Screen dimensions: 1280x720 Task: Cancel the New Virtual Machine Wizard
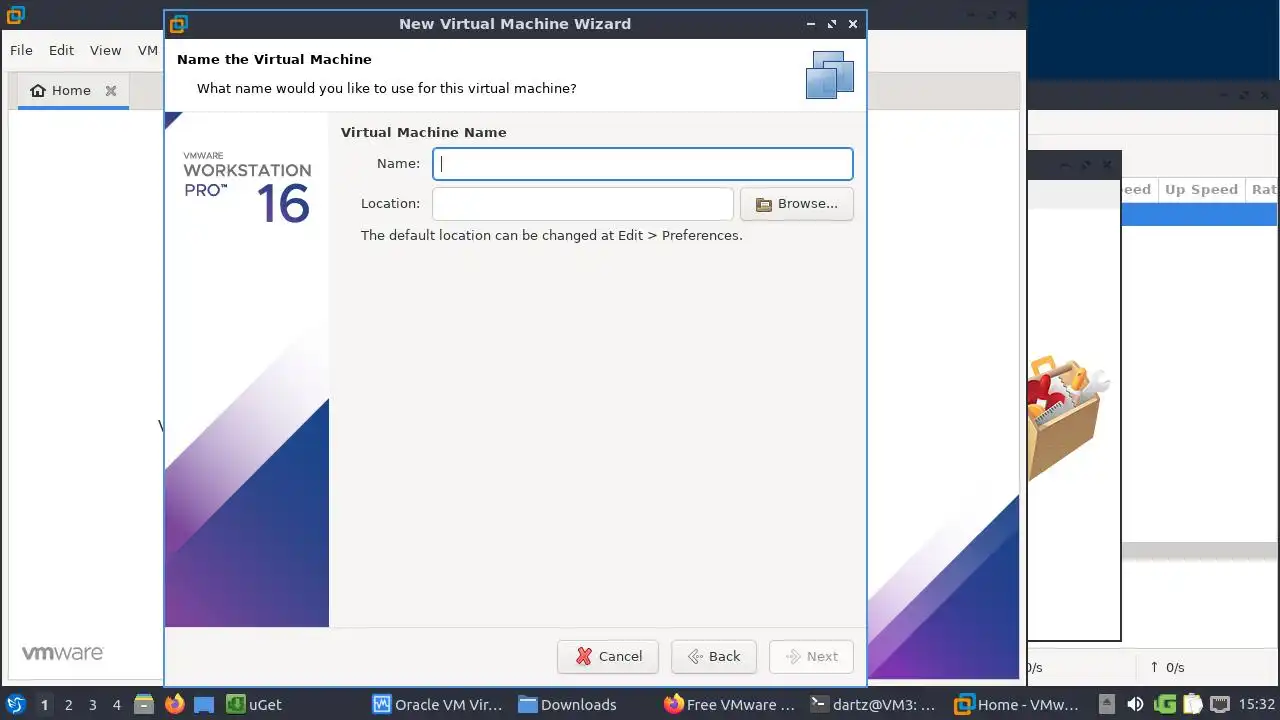tap(608, 657)
